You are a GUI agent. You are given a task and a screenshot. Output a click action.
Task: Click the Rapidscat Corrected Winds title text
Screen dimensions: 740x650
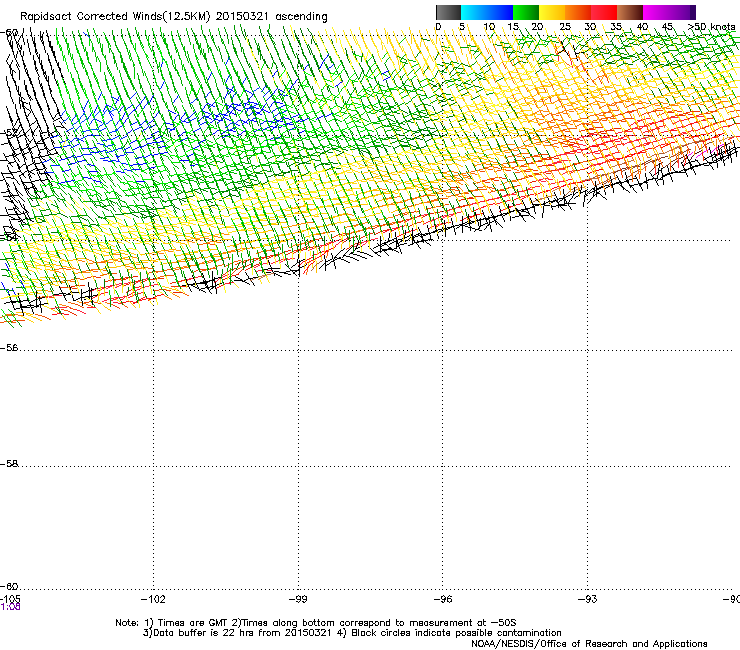[174, 16]
